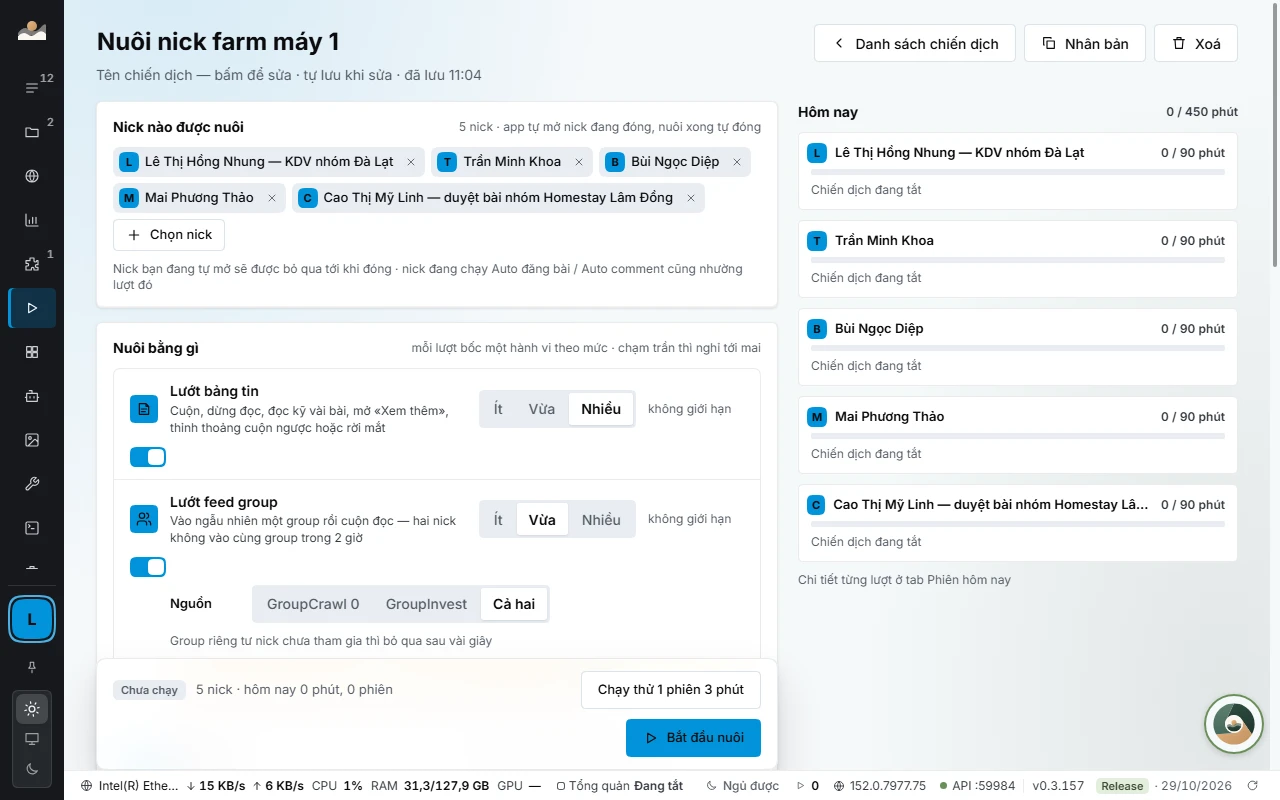
Task: Click the pin icon in the sidebar
Action: pyautogui.click(x=32, y=666)
